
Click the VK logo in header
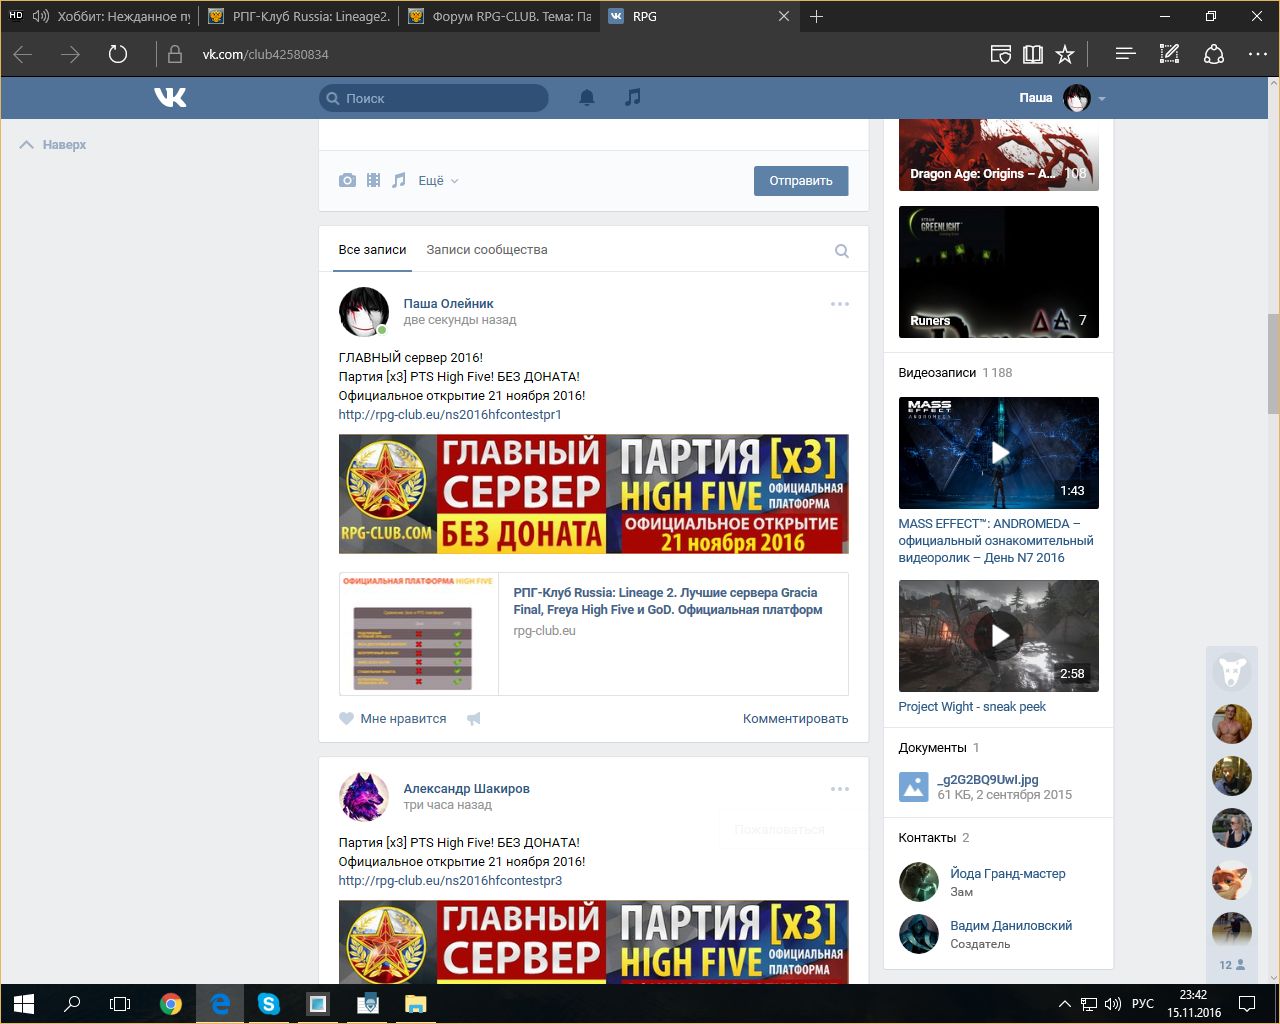170,97
